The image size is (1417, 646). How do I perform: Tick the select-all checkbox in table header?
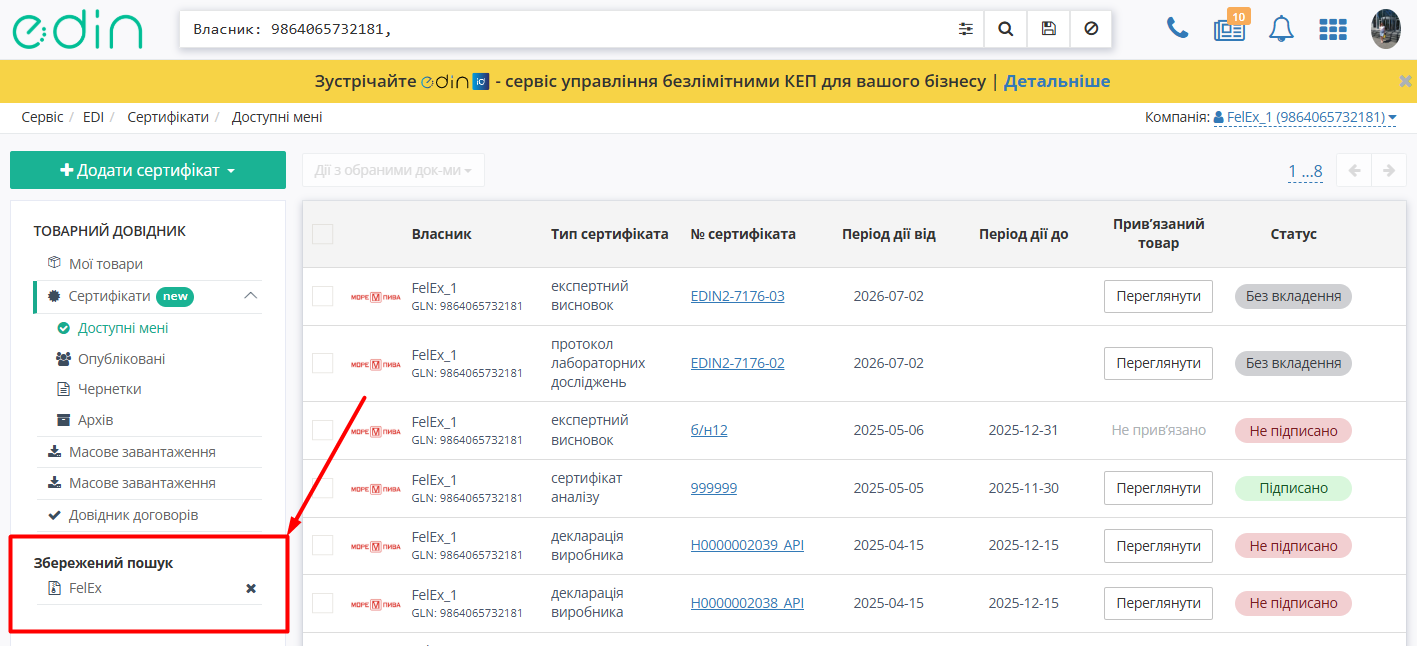coord(322,234)
